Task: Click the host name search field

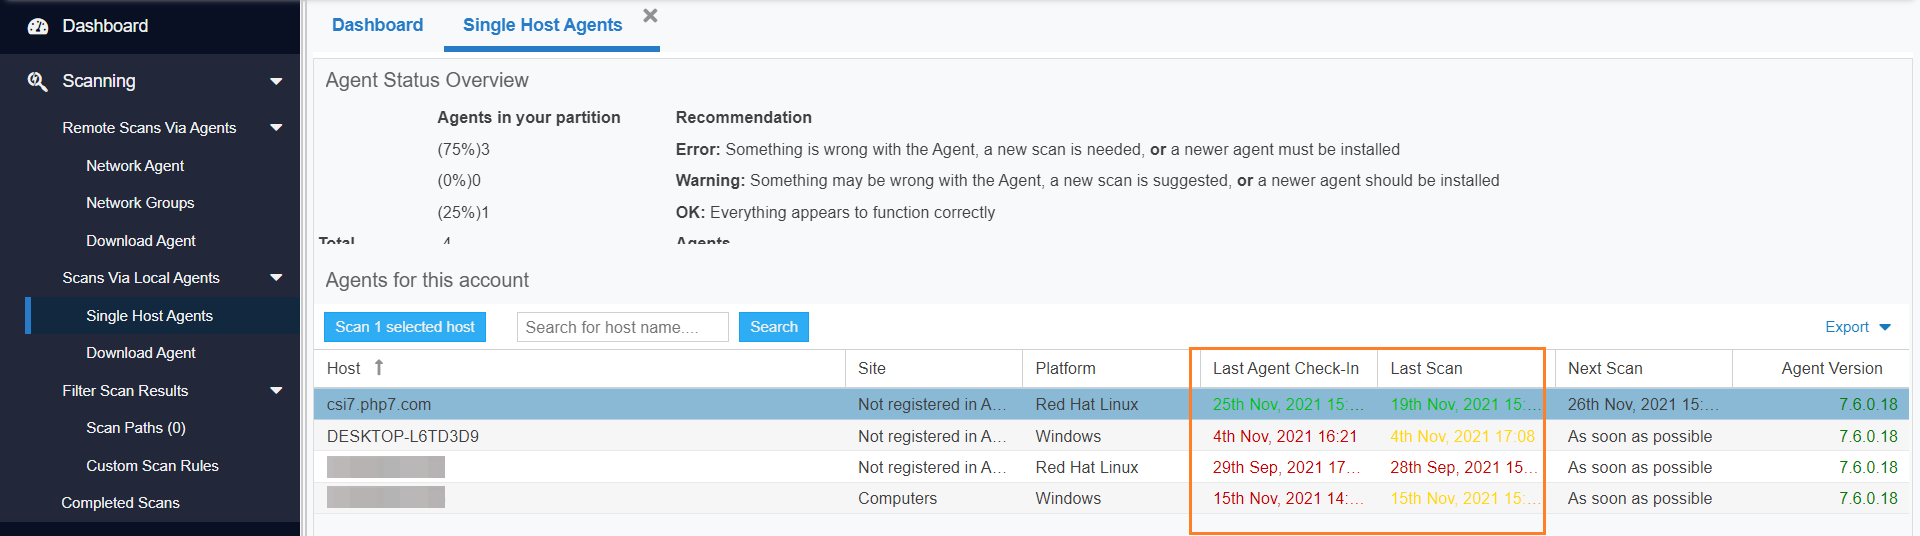Action: (622, 327)
